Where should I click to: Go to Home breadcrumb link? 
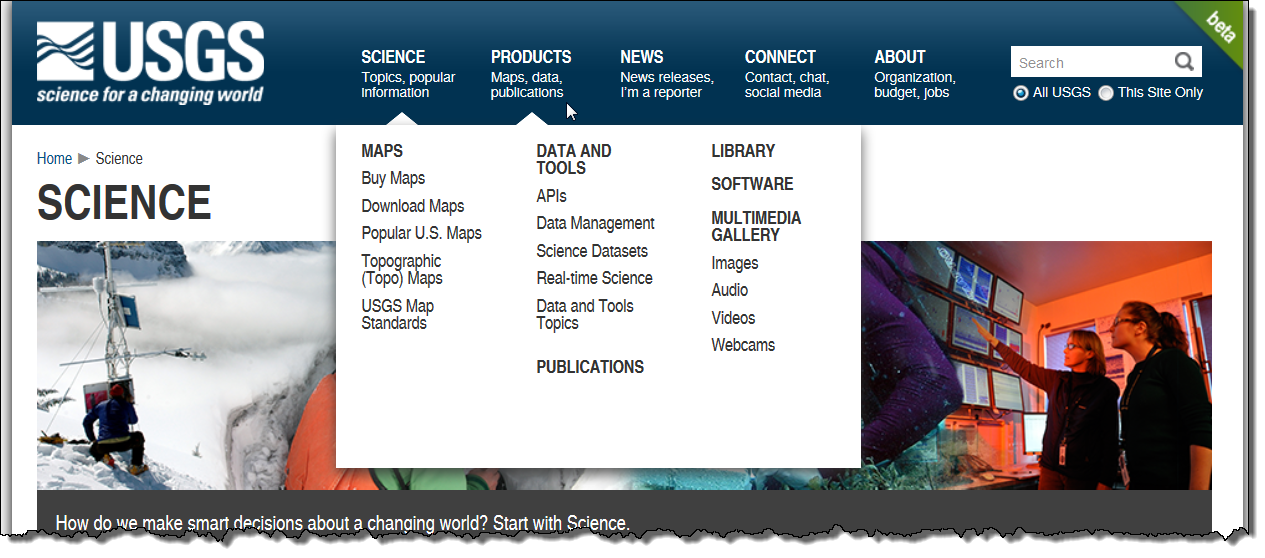[54, 159]
